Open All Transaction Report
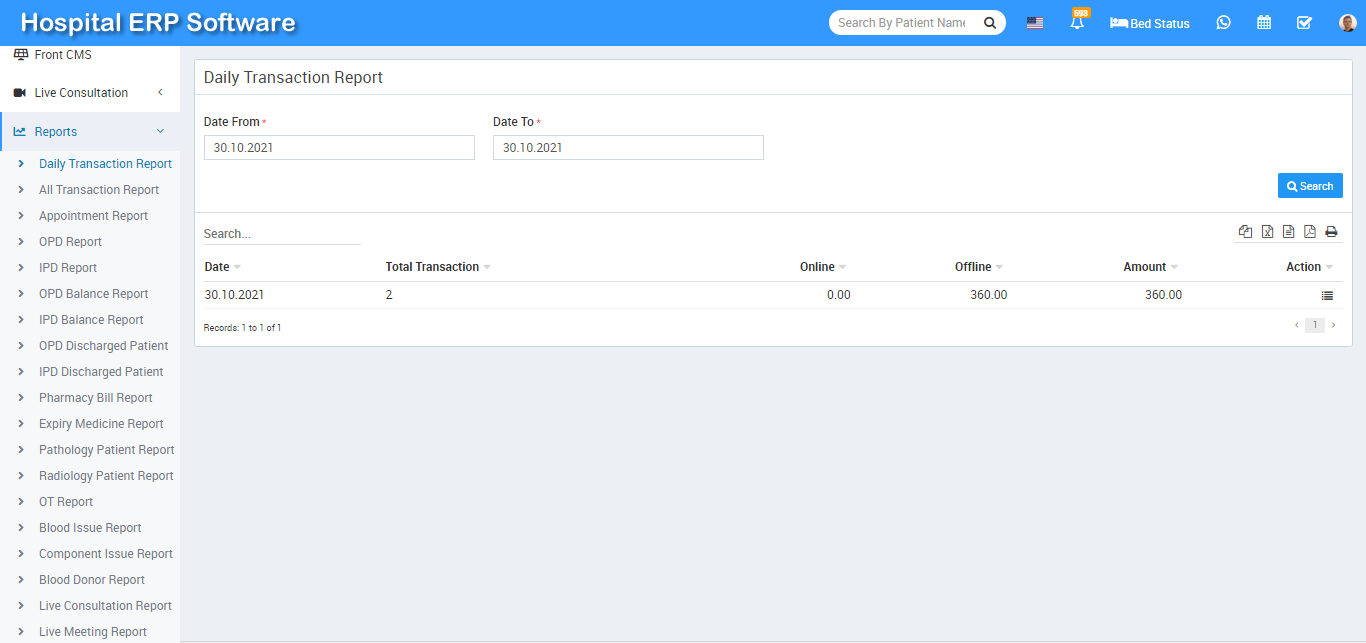 pos(98,190)
